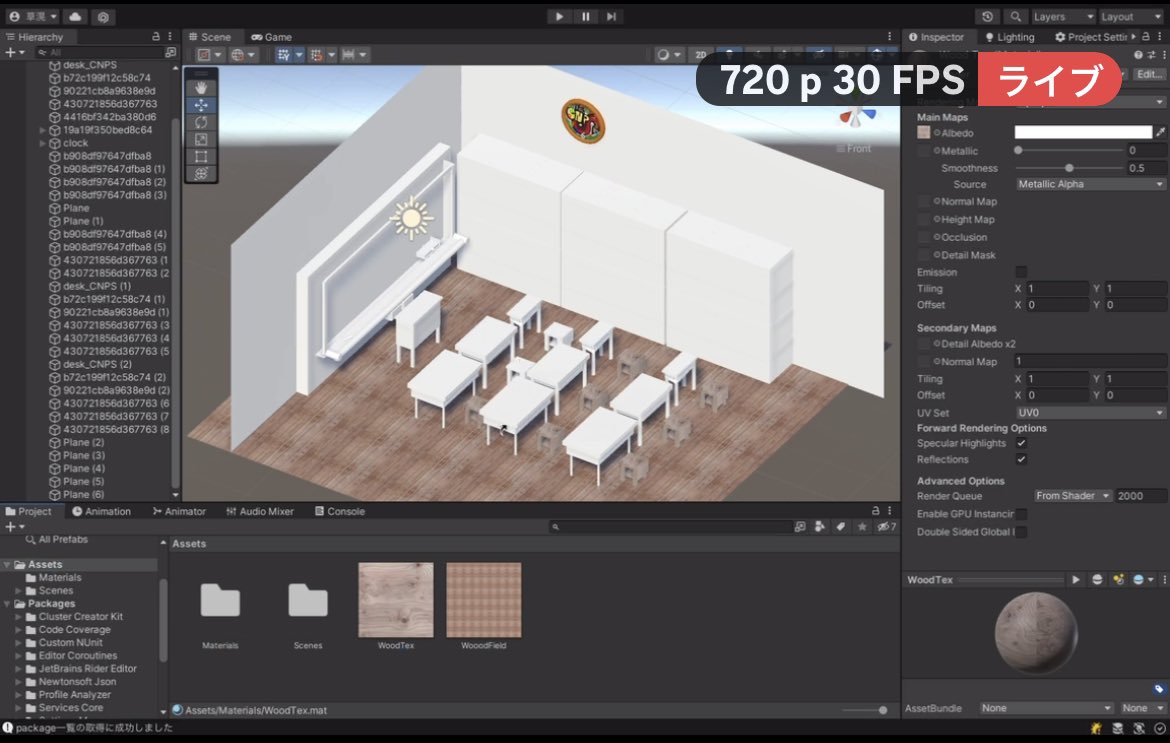Open the Layout dropdown

coord(1130,16)
